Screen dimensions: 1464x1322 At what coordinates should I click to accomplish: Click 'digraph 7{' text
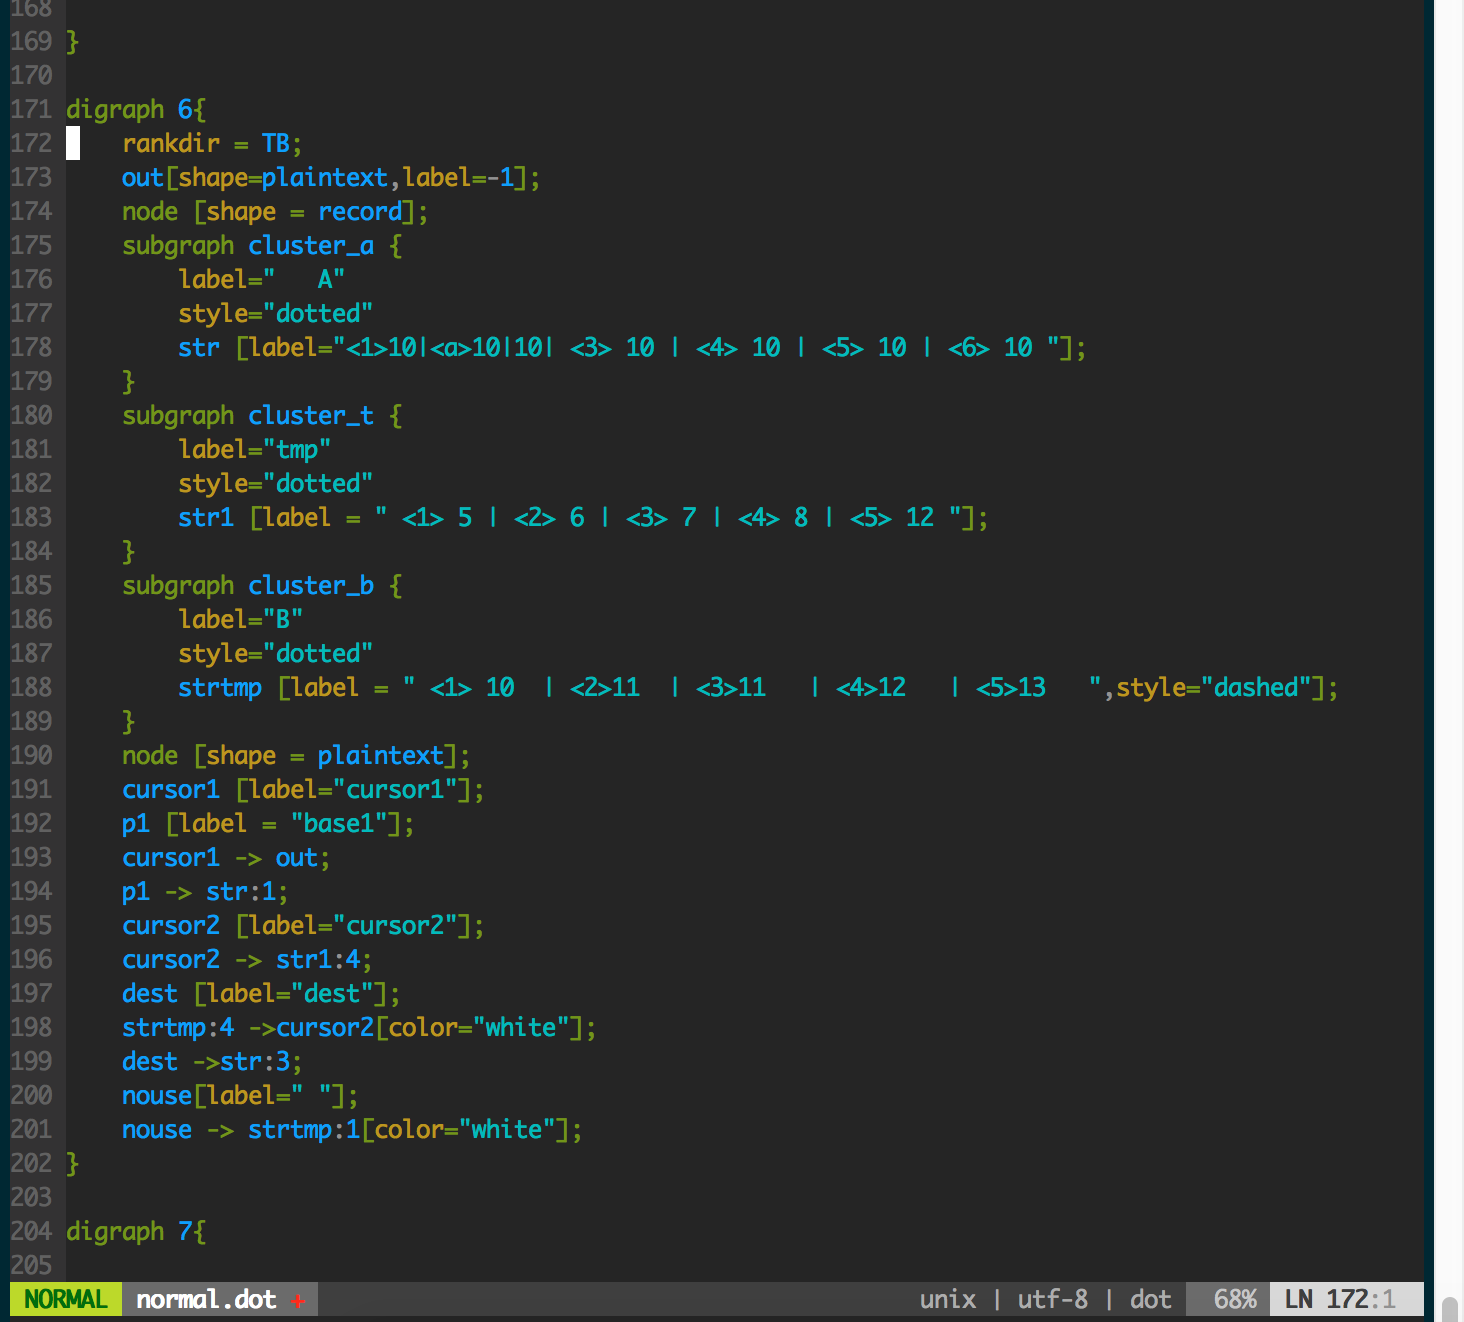(x=136, y=1231)
